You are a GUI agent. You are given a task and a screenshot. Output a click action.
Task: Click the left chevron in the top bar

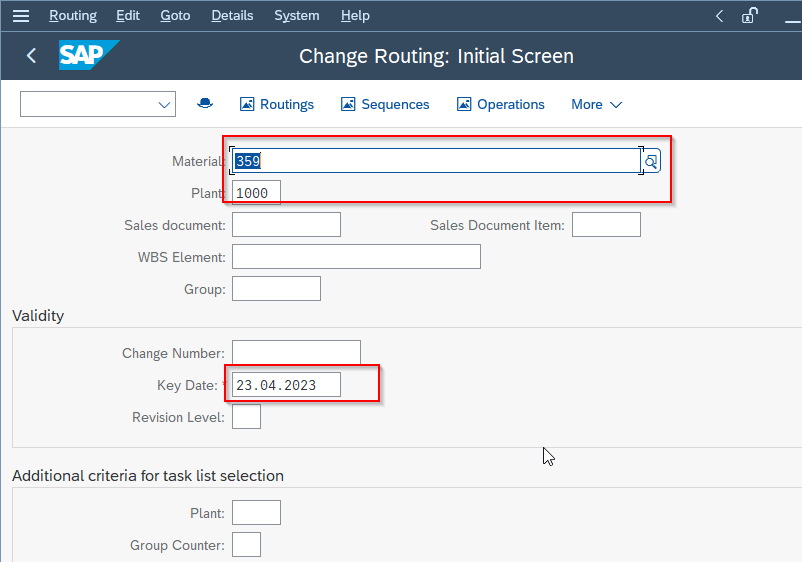point(719,16)
